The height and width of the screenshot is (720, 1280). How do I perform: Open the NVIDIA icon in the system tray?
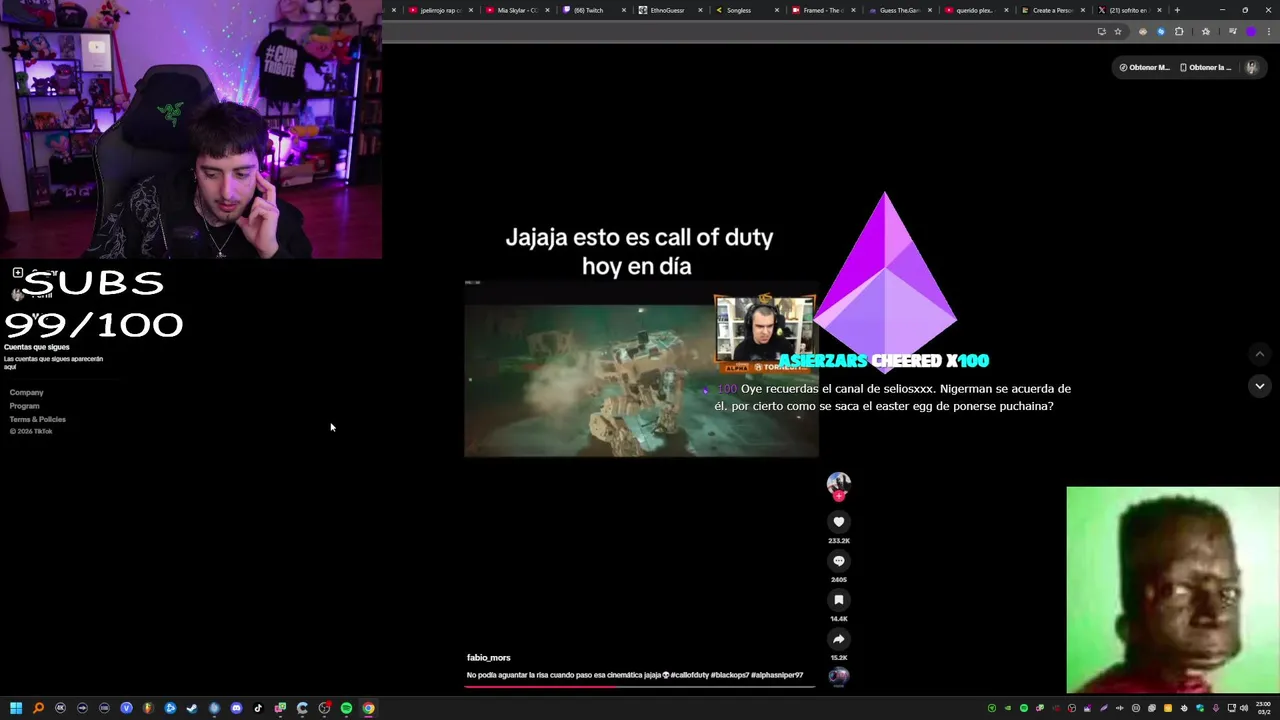click(1008, 708)
